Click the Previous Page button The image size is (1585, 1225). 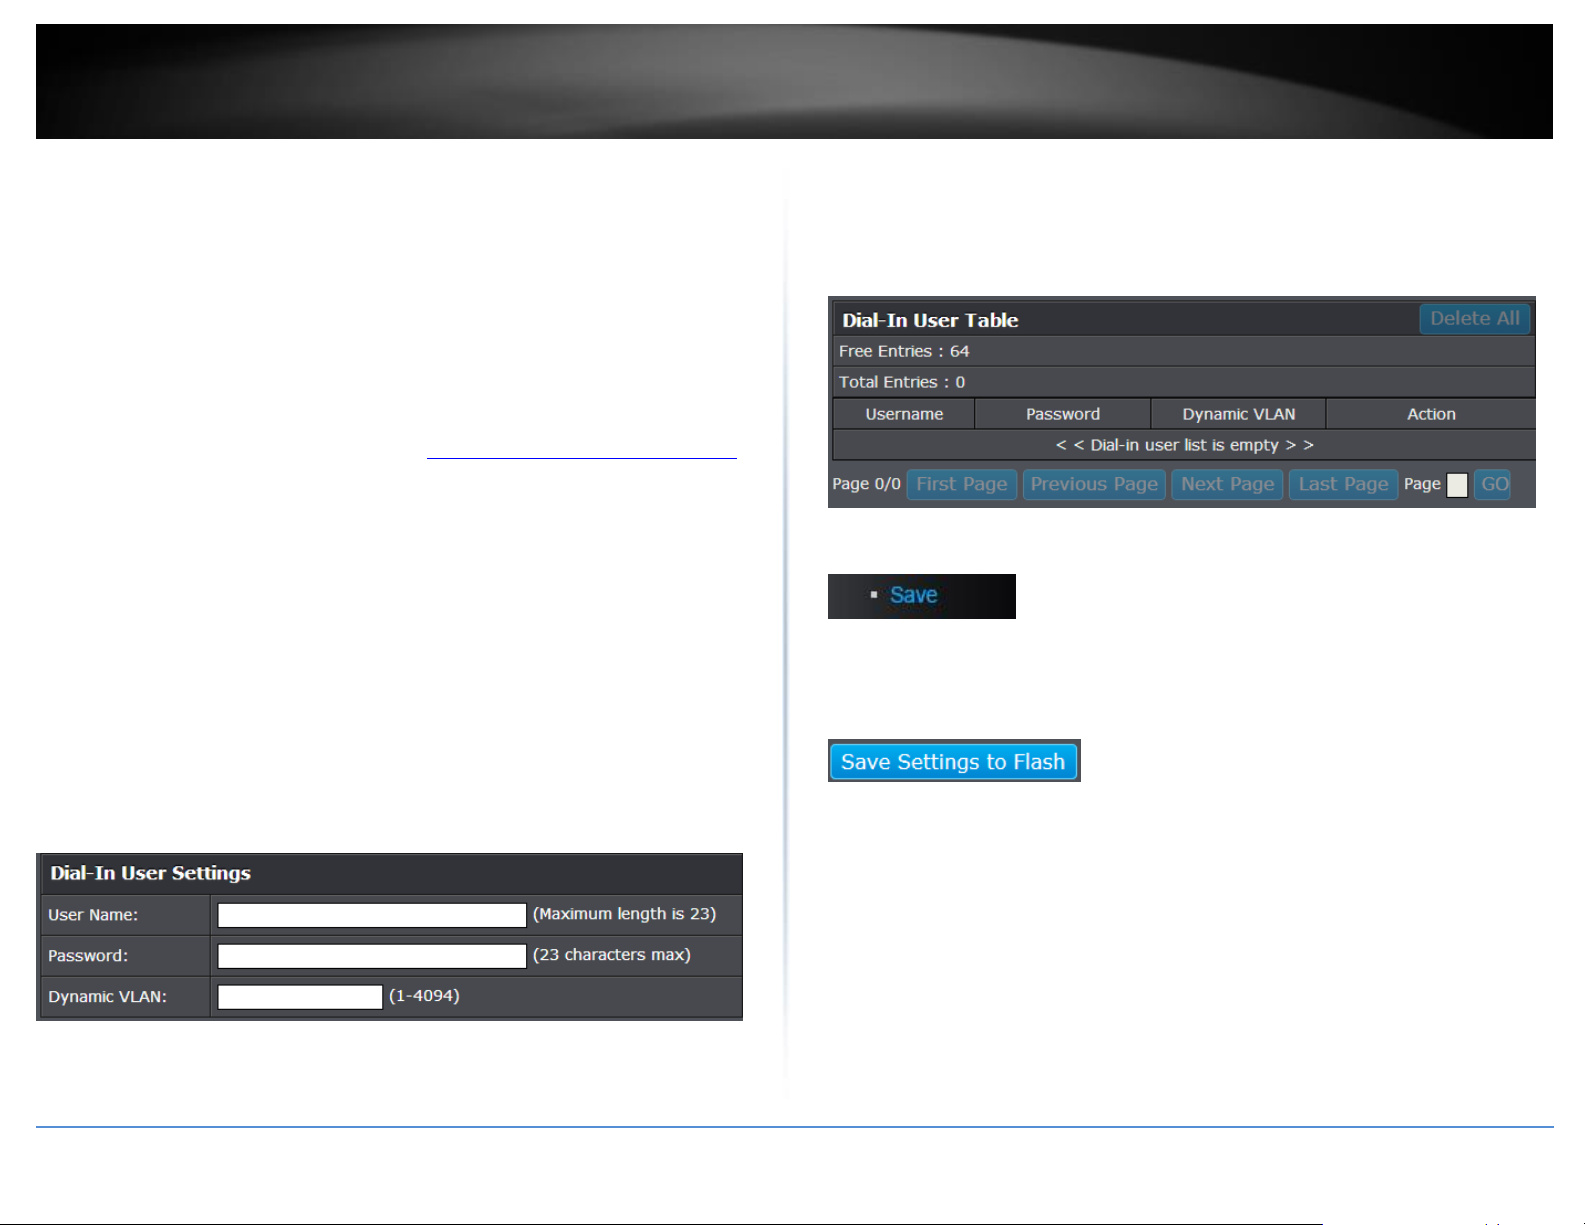click(x=1094, y=485)
